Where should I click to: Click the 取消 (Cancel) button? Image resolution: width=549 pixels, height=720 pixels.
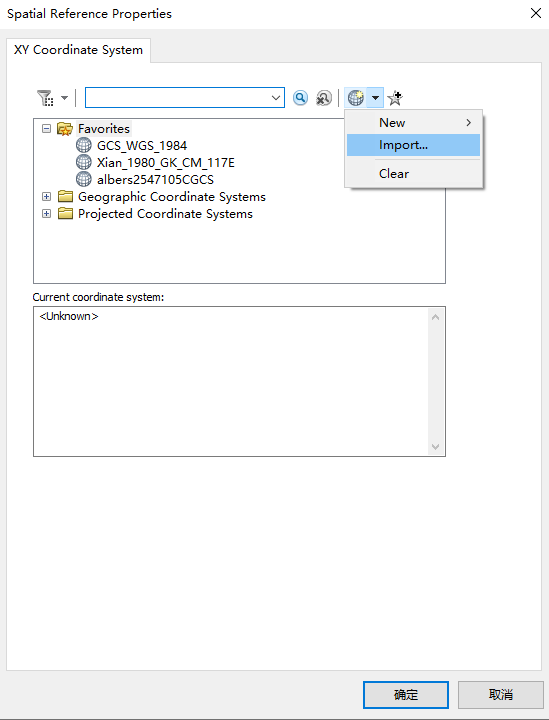pos(501,695)
